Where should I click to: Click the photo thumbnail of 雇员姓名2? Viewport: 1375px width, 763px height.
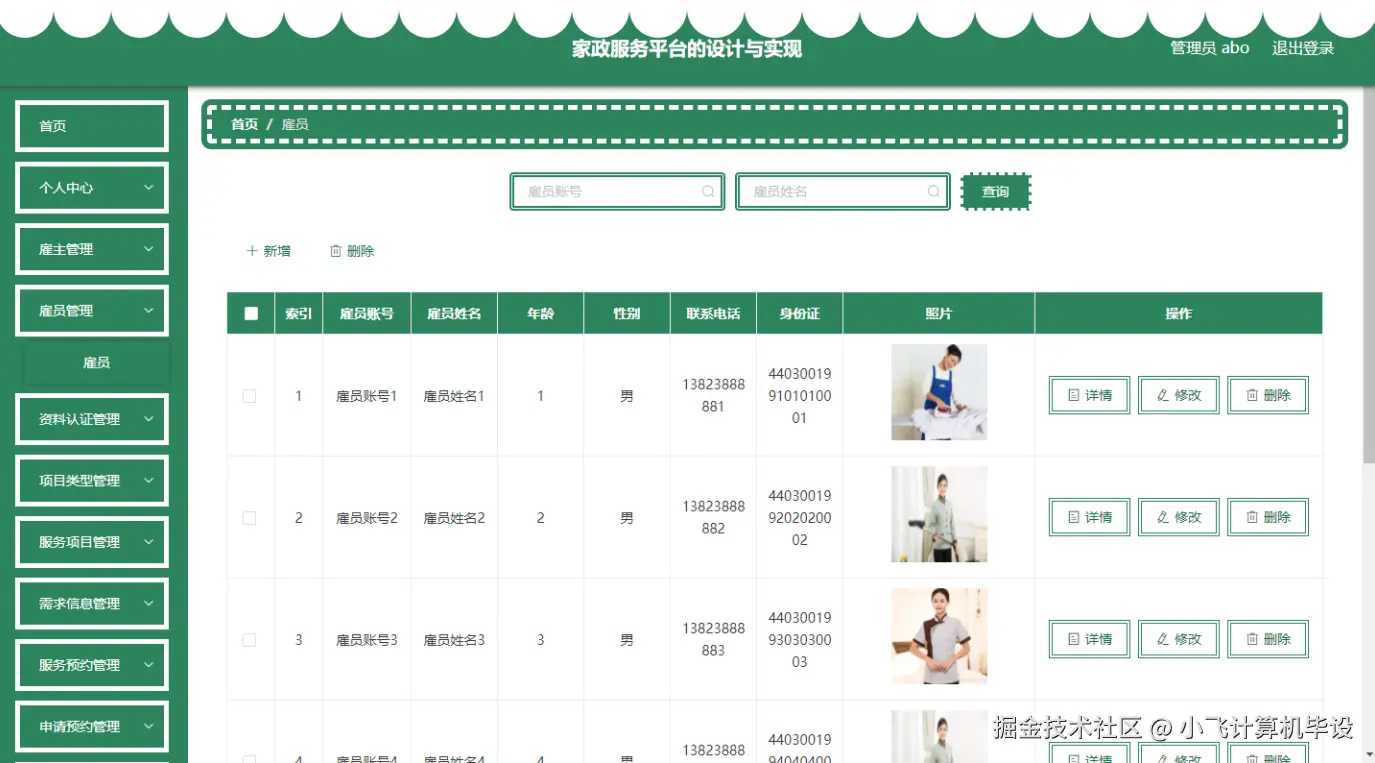tap(938, 514)
